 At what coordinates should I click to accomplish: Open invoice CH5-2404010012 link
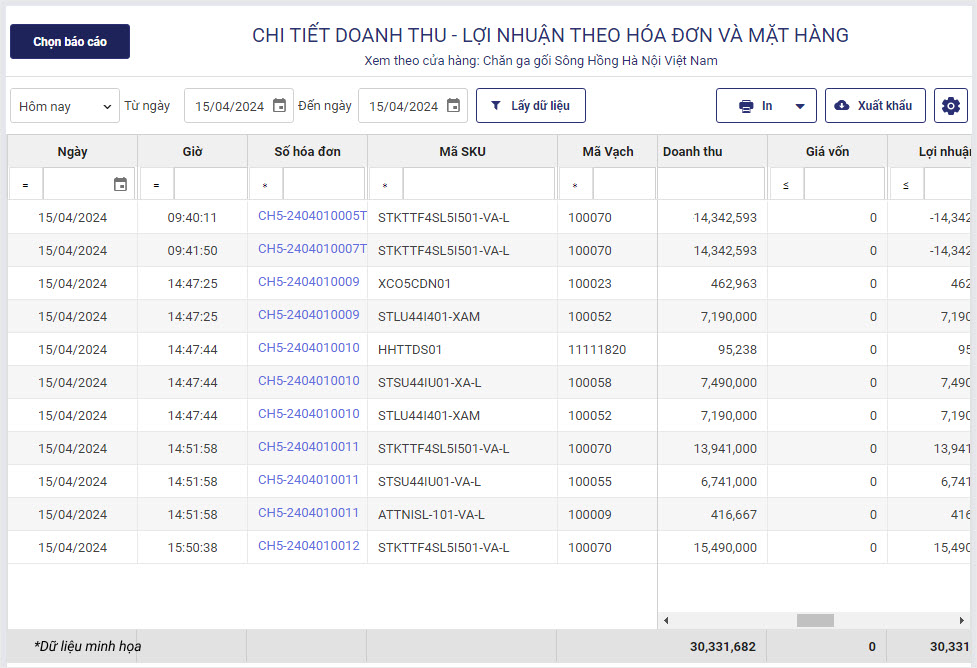308,546
